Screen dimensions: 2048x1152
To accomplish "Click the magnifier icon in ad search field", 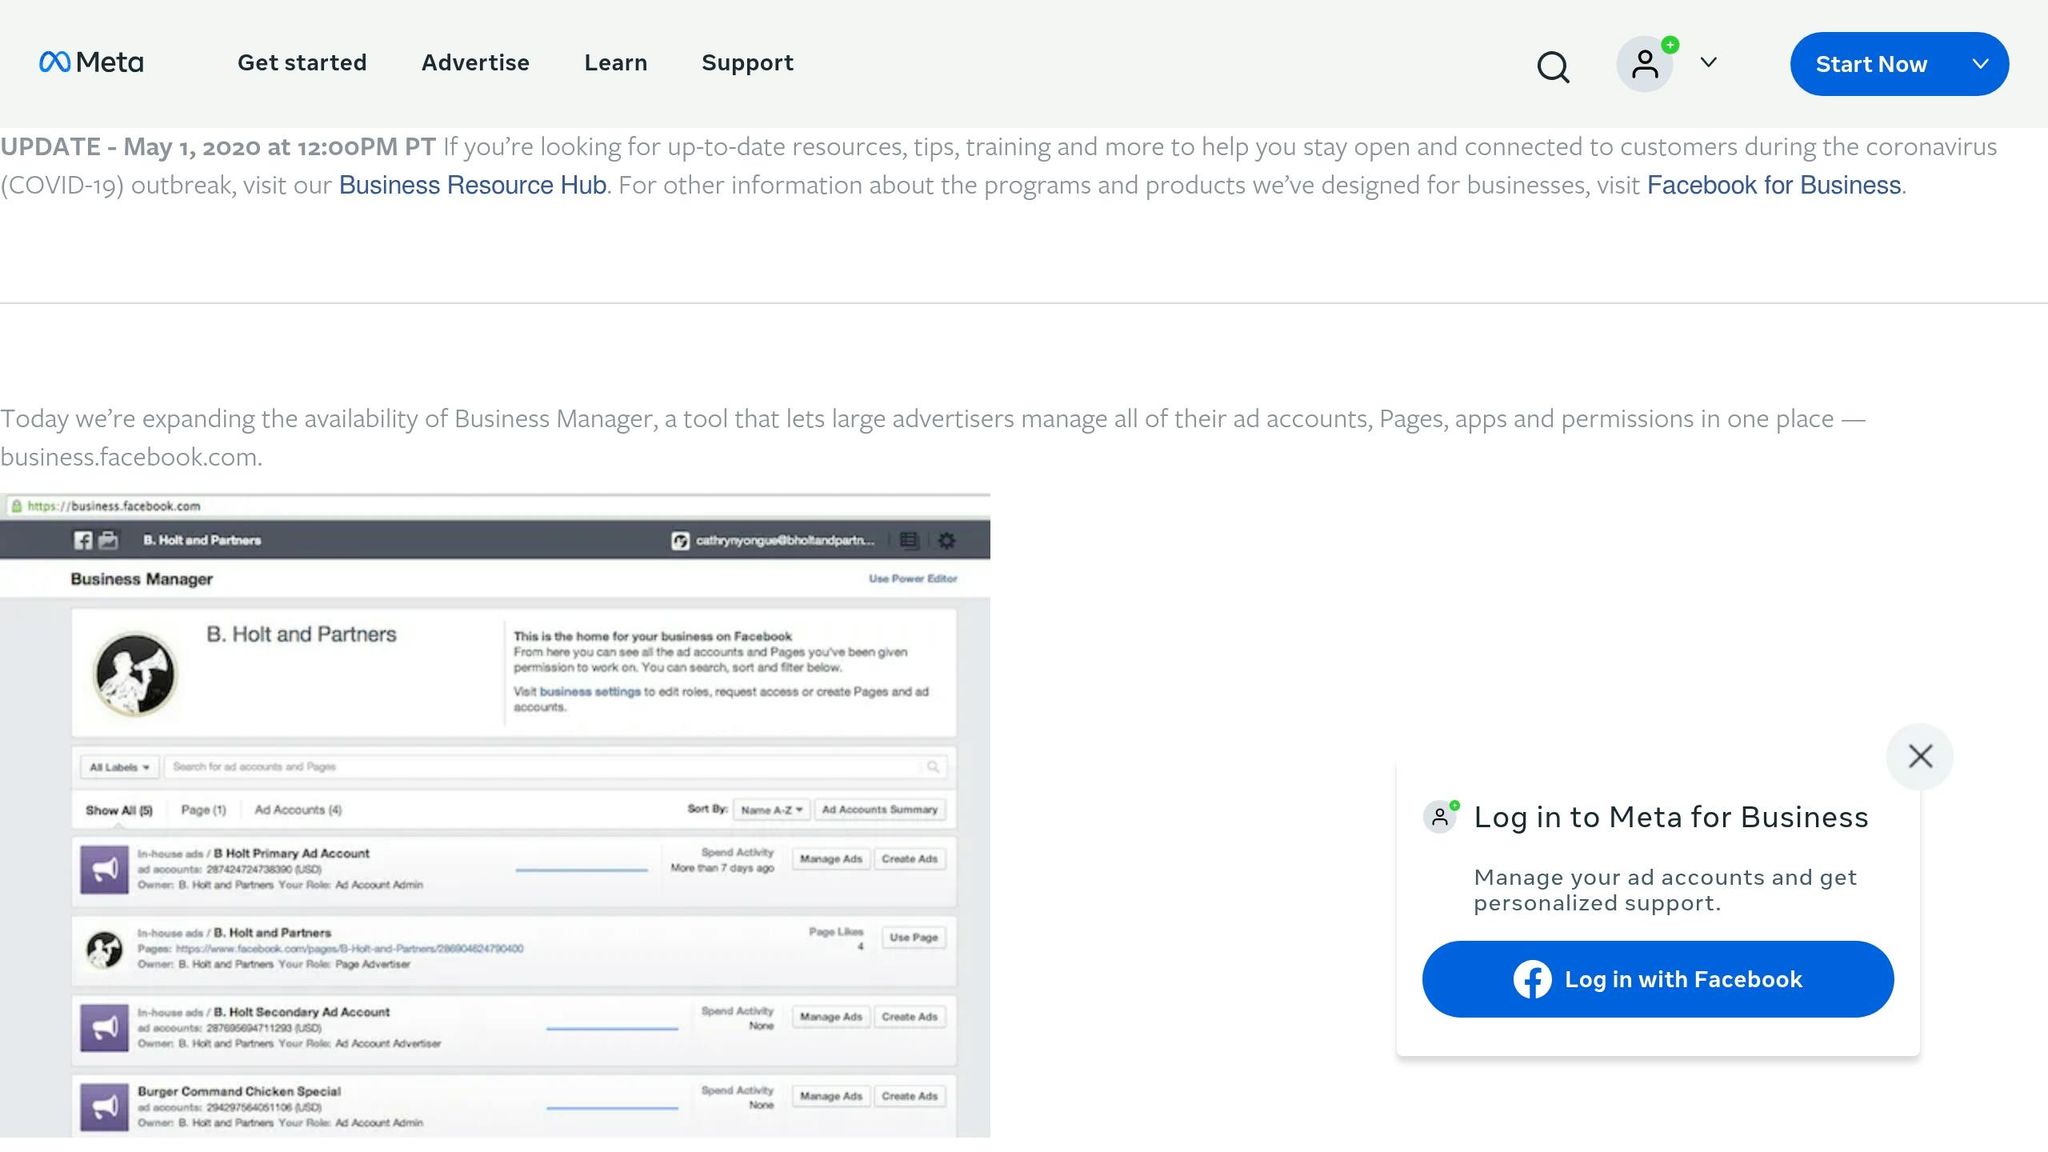I will tap(933, 767).
